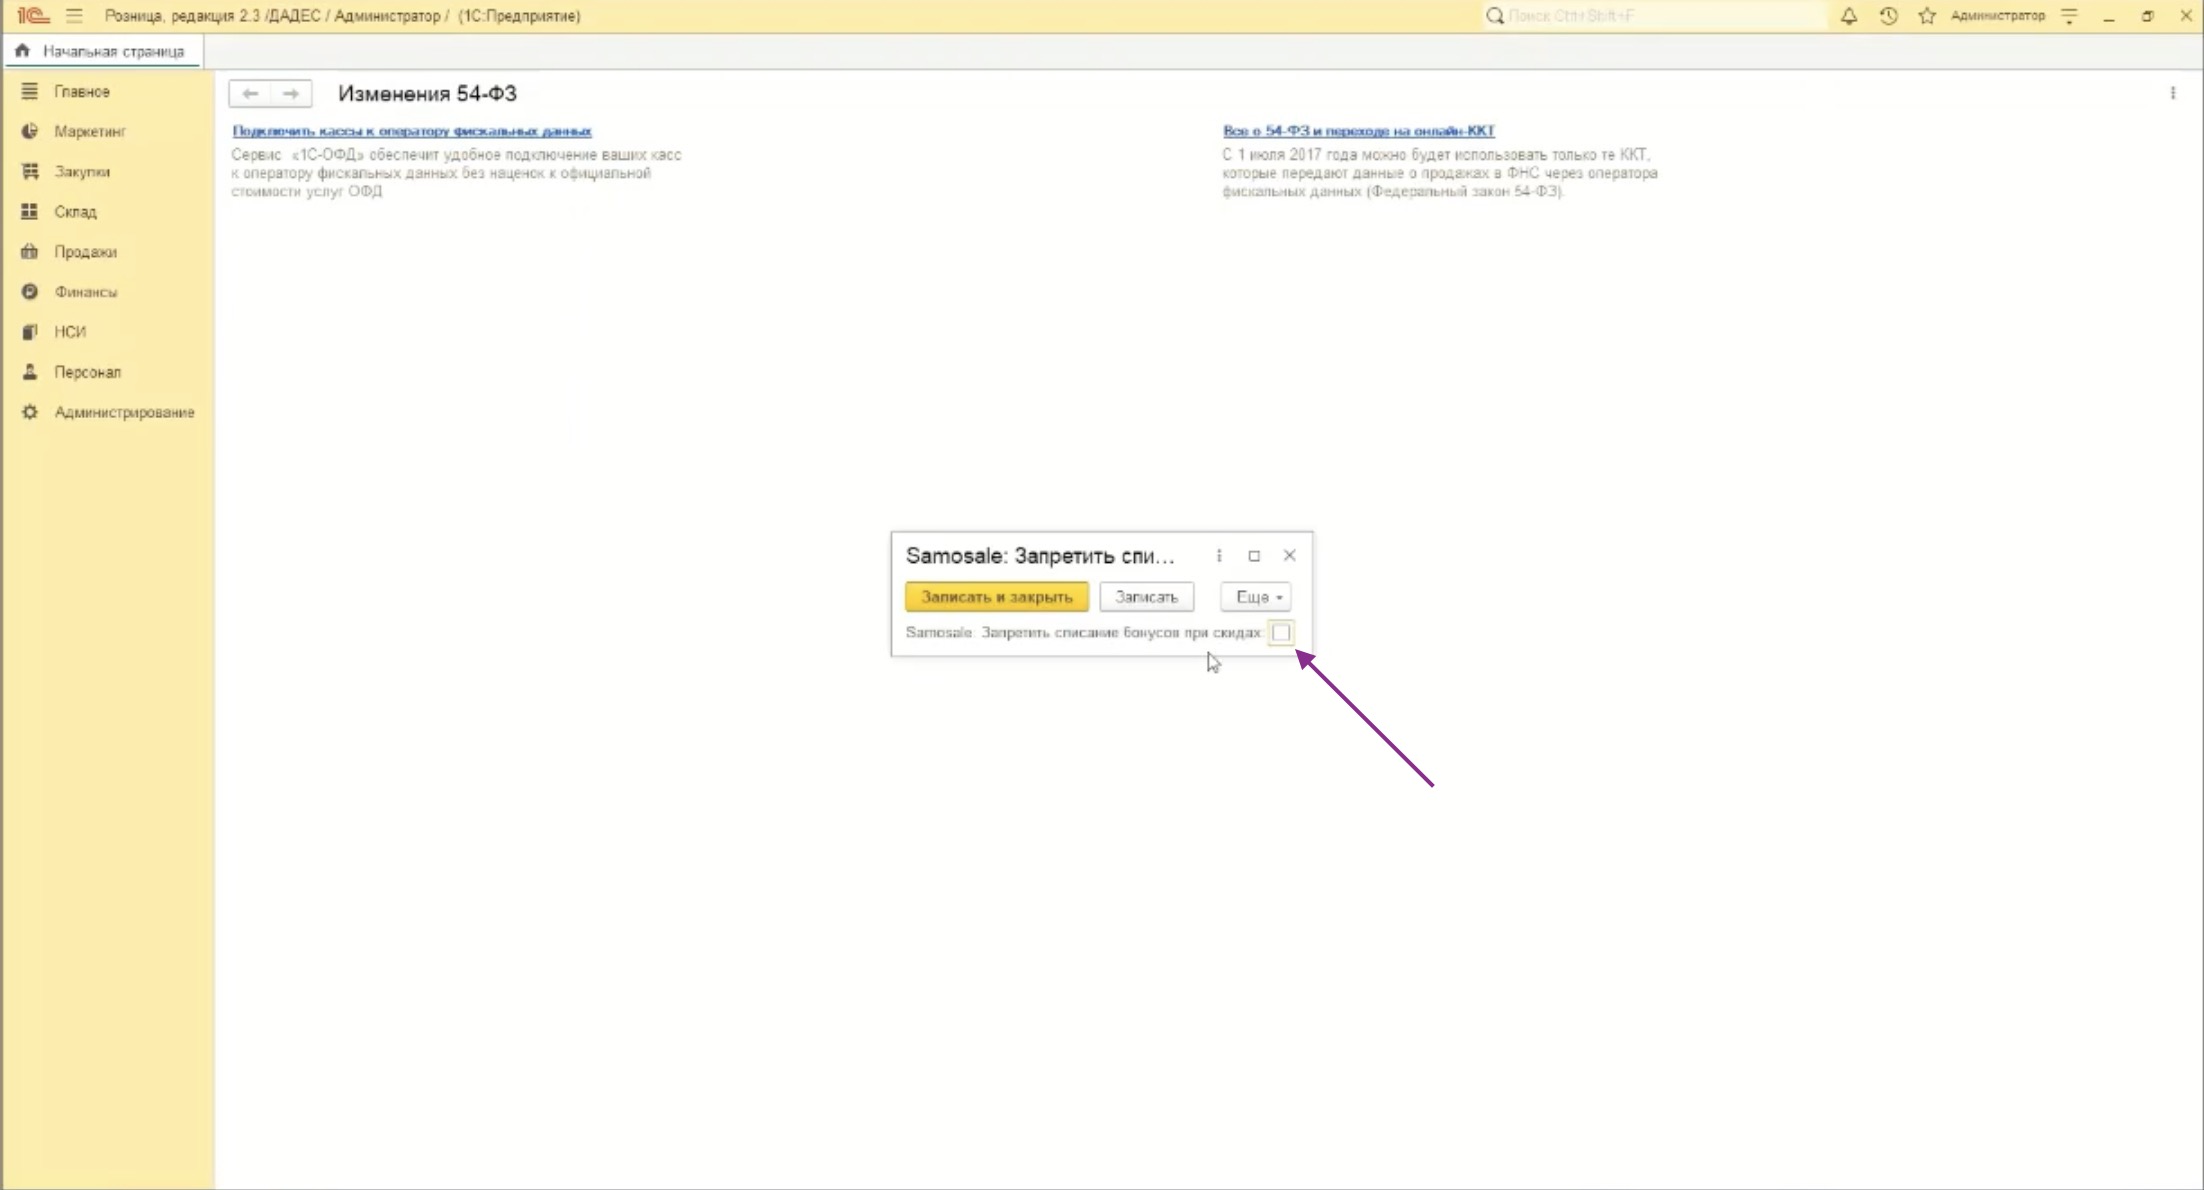2204x1190 pixels.
Task: Open the Закупки section
Action: pyautogui.click(x=82, y=172)
